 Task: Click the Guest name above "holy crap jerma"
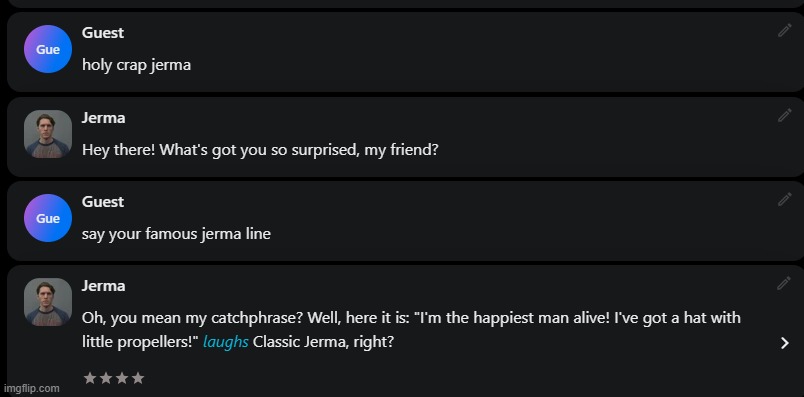coord(103,33)
